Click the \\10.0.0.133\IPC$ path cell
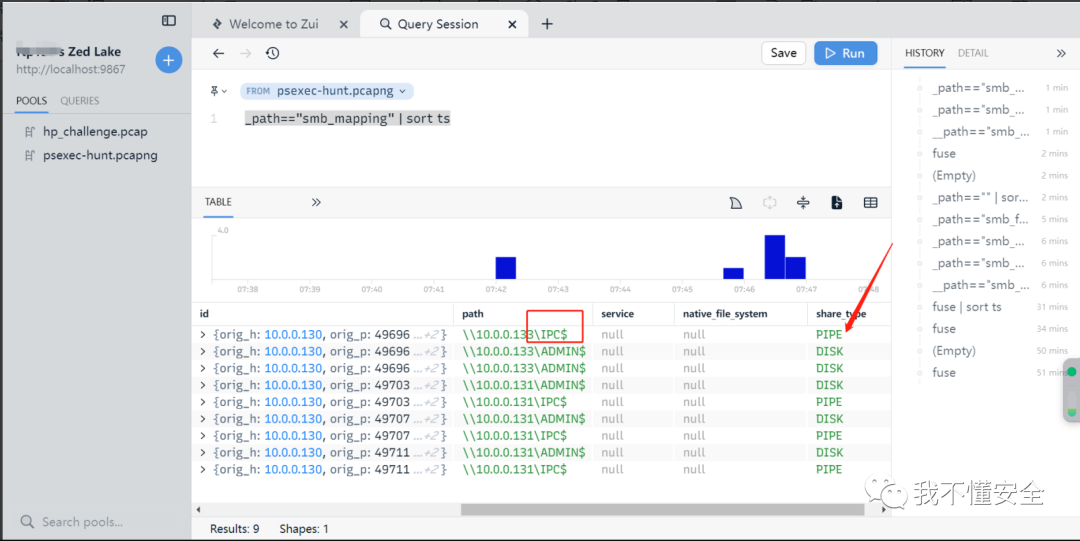Screen dimensions: 1080x541 (x=515, y=334)
